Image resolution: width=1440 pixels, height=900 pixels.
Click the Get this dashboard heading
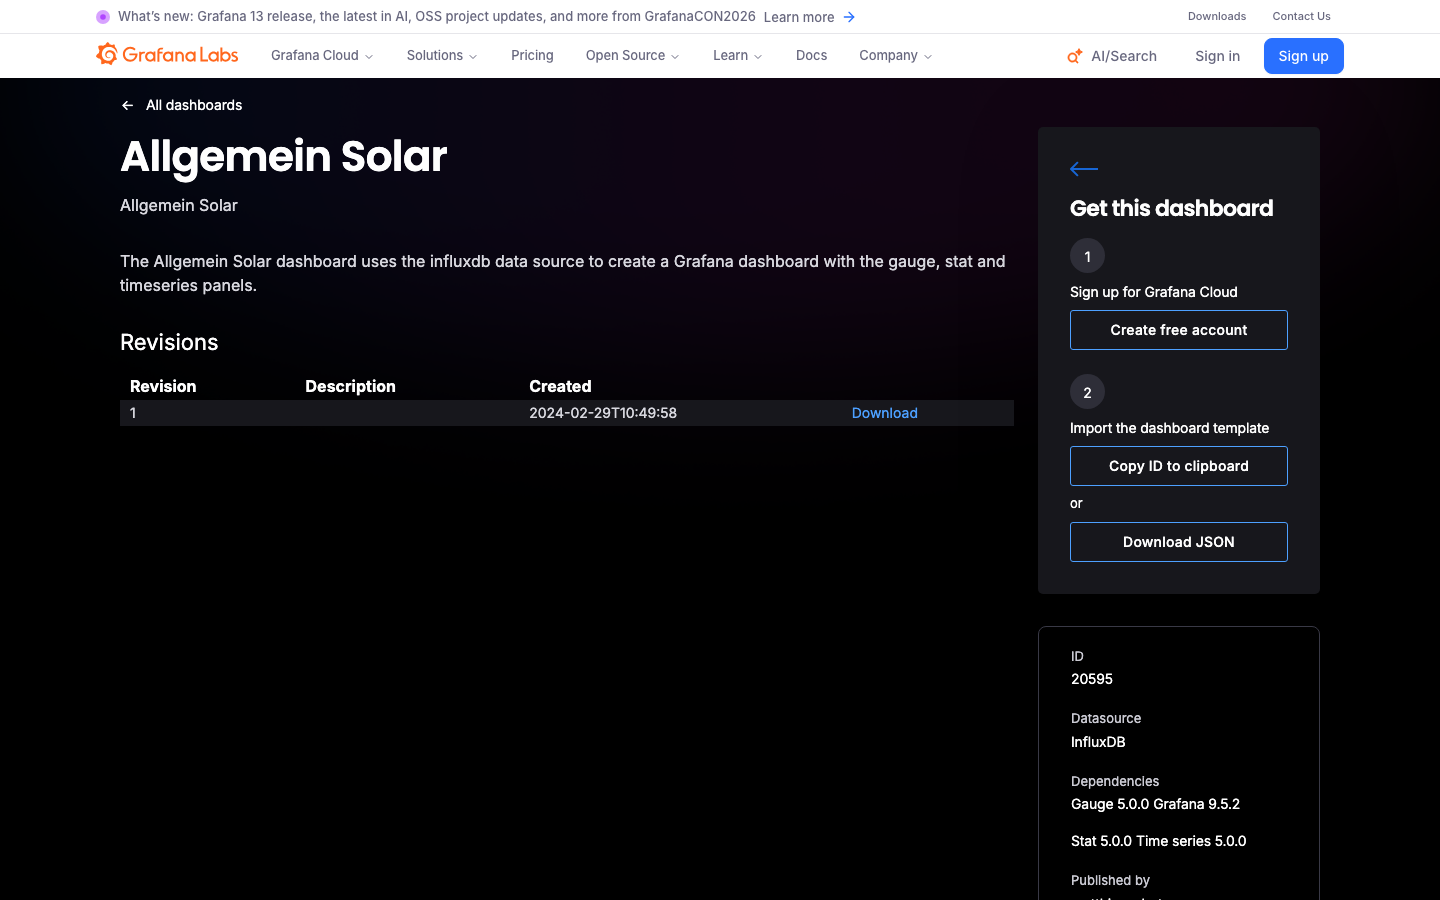(x=1171, y=208)
